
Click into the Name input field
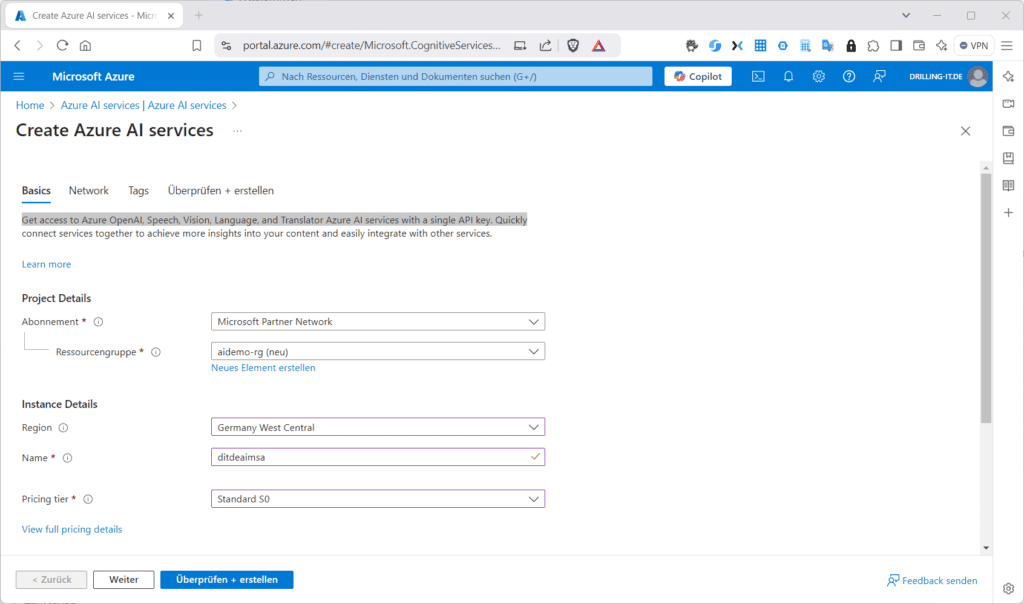click(x=377, y=457)
